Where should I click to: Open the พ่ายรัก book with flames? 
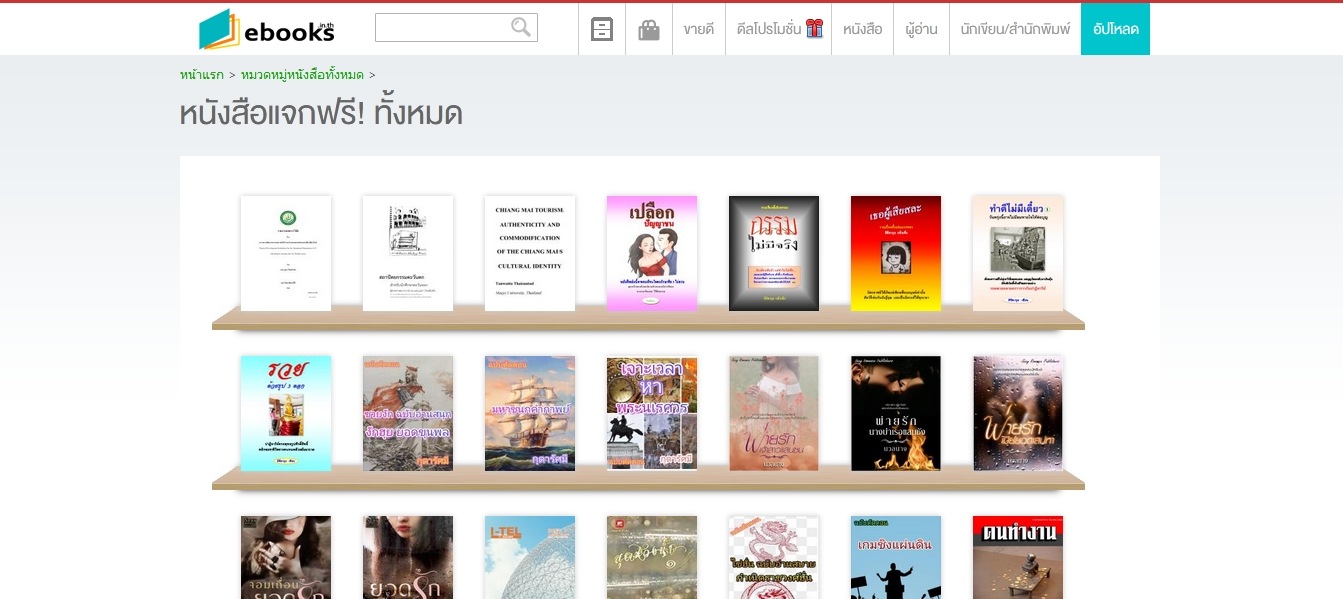(x=896, y=413)
